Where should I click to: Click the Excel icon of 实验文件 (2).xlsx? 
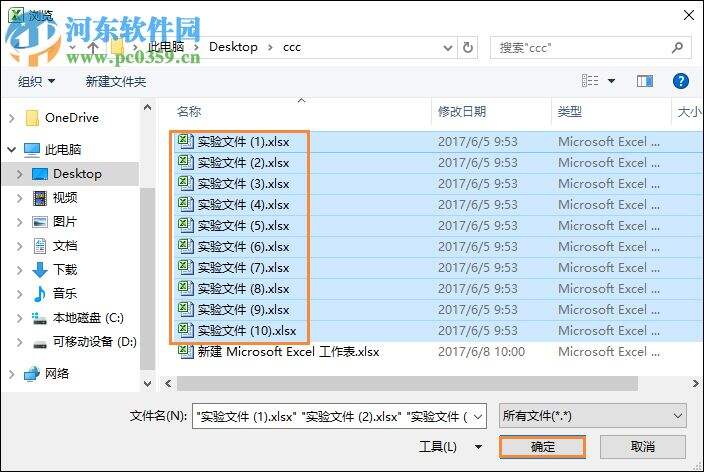[x=185, y=162]
